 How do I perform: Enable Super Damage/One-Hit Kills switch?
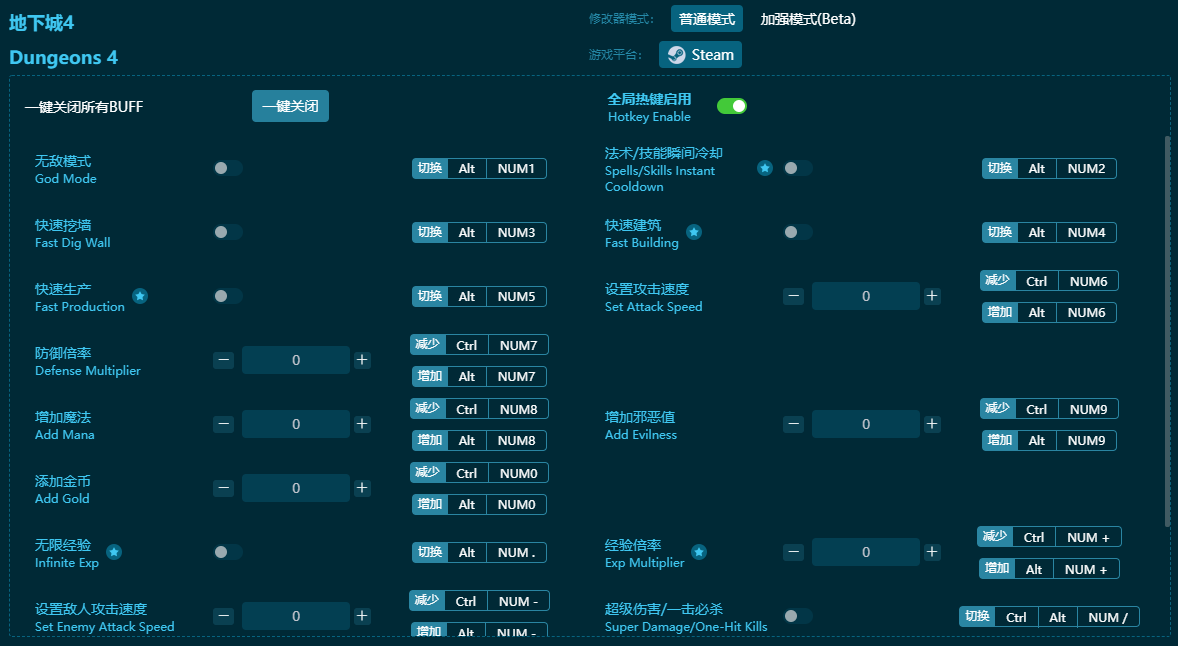point(797,616)
